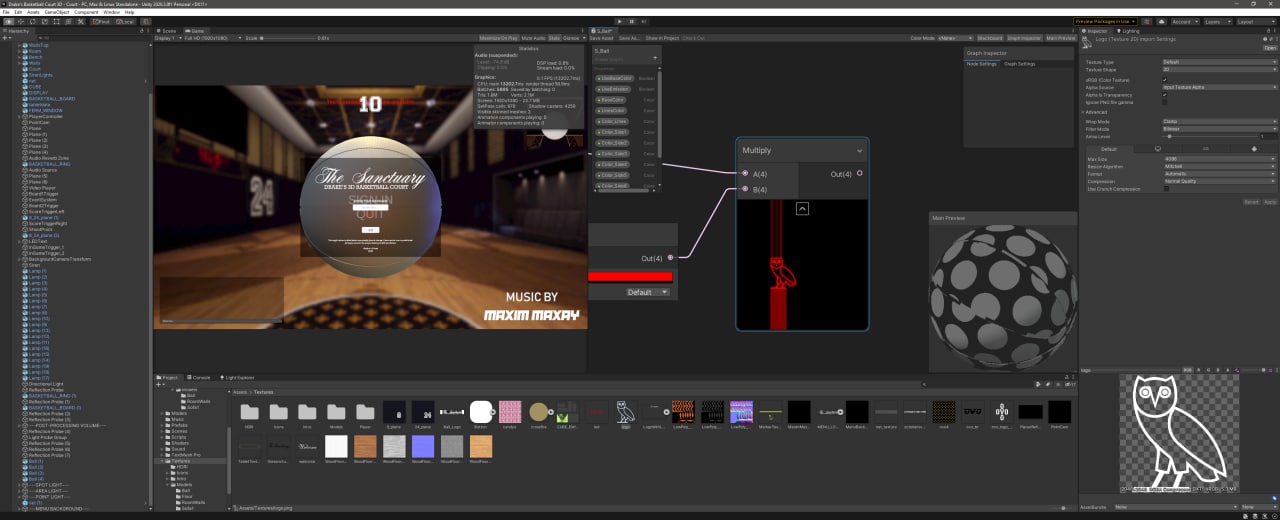Toggle Ignore PNG file gamma checkbox
The width and height of the screenshot is (1280, 520).
[x=1165, y=102]
